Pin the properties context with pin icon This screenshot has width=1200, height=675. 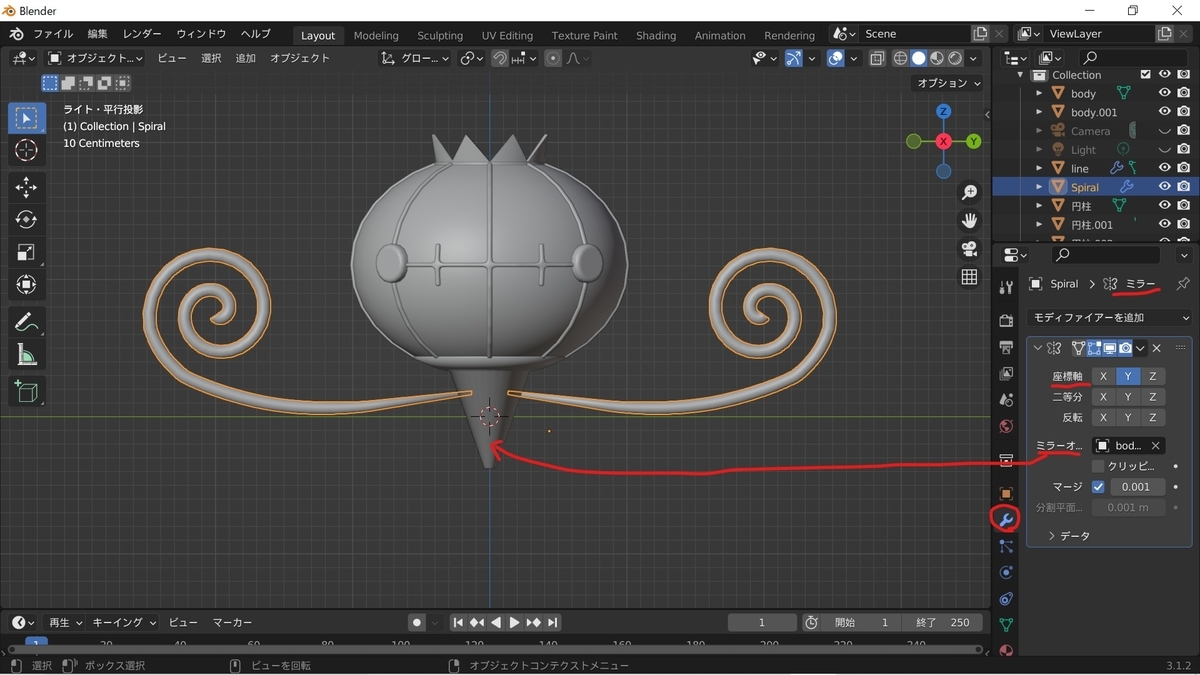1183,284
